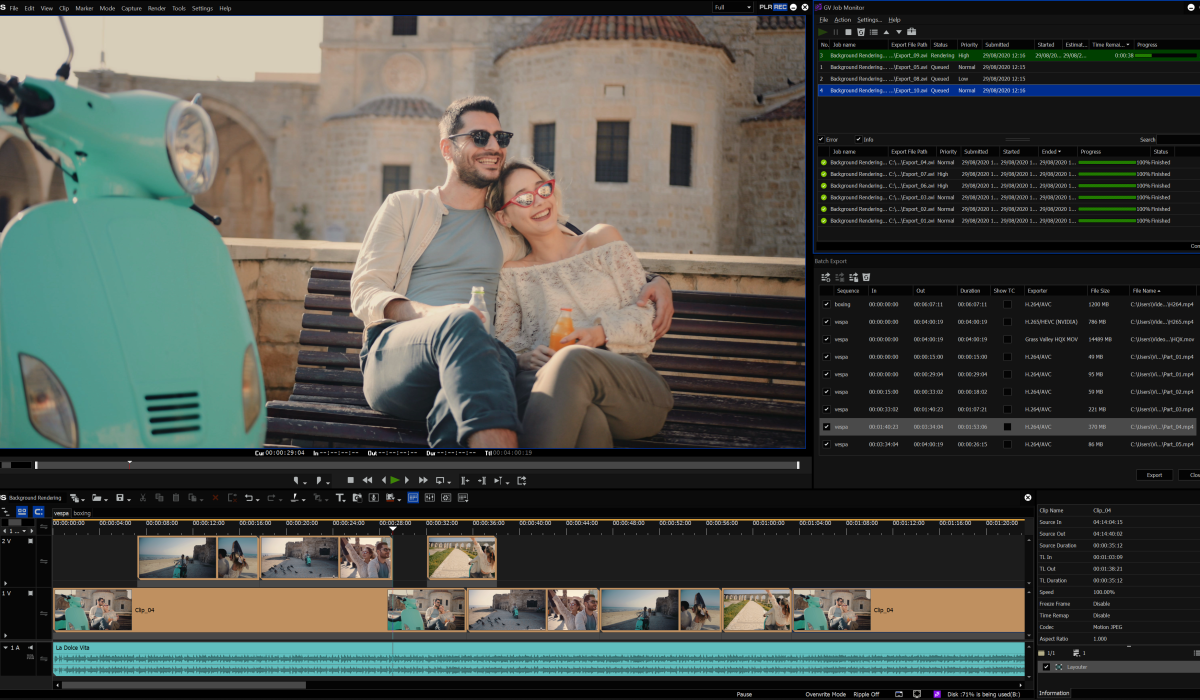Select the La Dolce Vita audio clip
This screenshot has height=700, width=1200.
[x=539, y=660]
